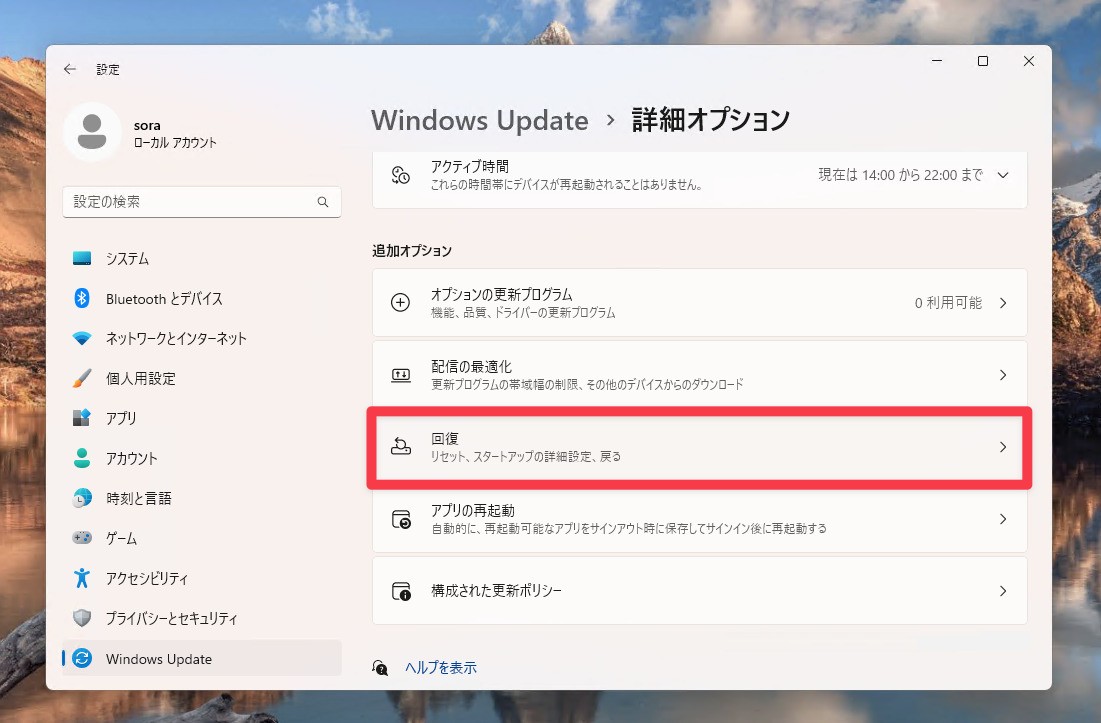1101x723 pixels.
Task: Select ゲーム label in the sidebar
Action: (x=121, y=538)
